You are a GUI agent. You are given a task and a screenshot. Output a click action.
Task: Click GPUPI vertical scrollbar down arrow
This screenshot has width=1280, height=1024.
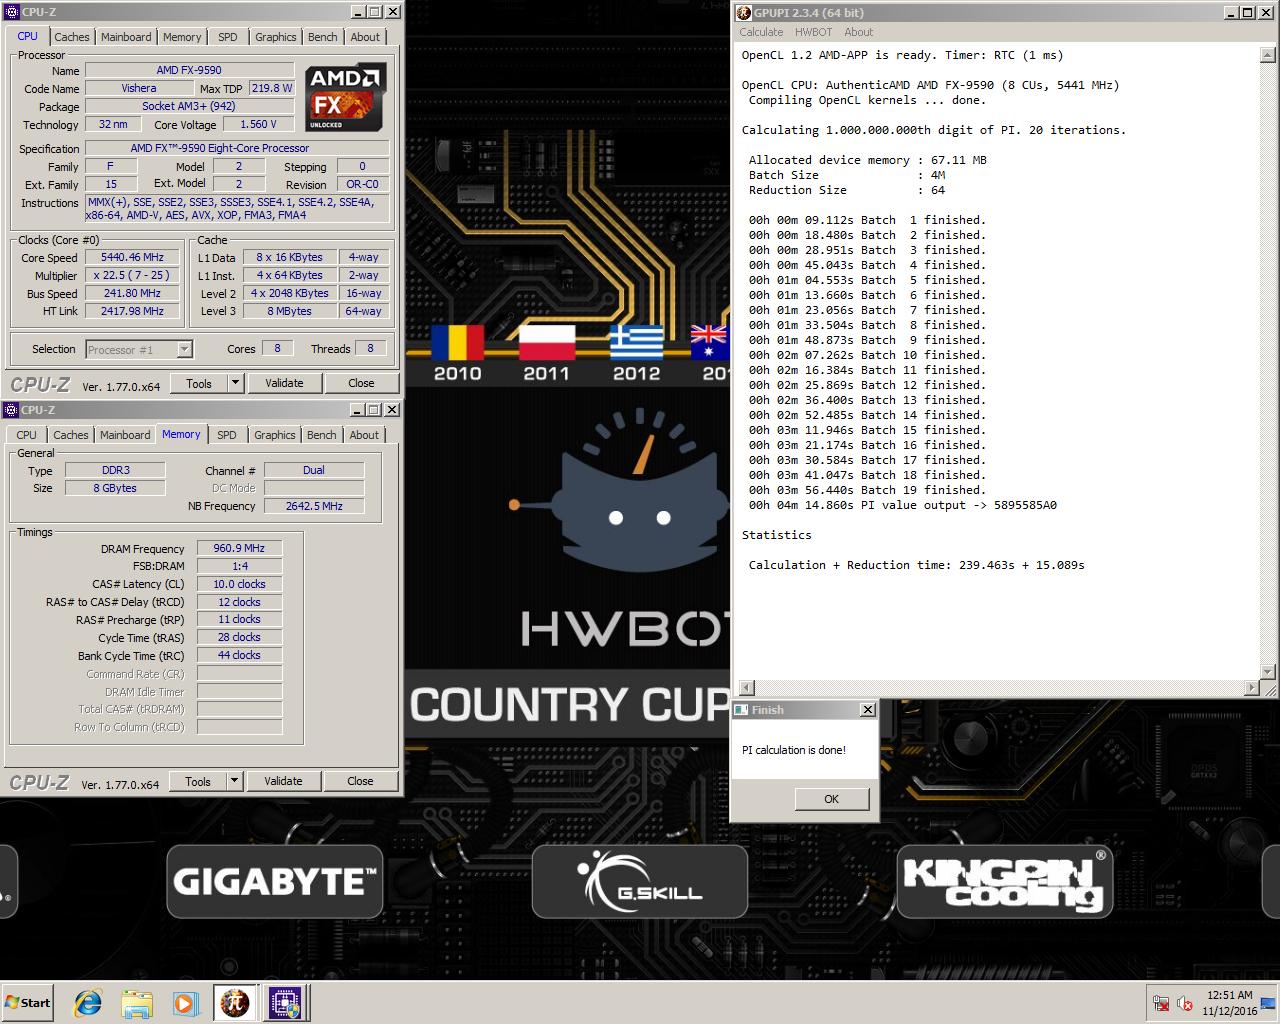coord(1269,672)
